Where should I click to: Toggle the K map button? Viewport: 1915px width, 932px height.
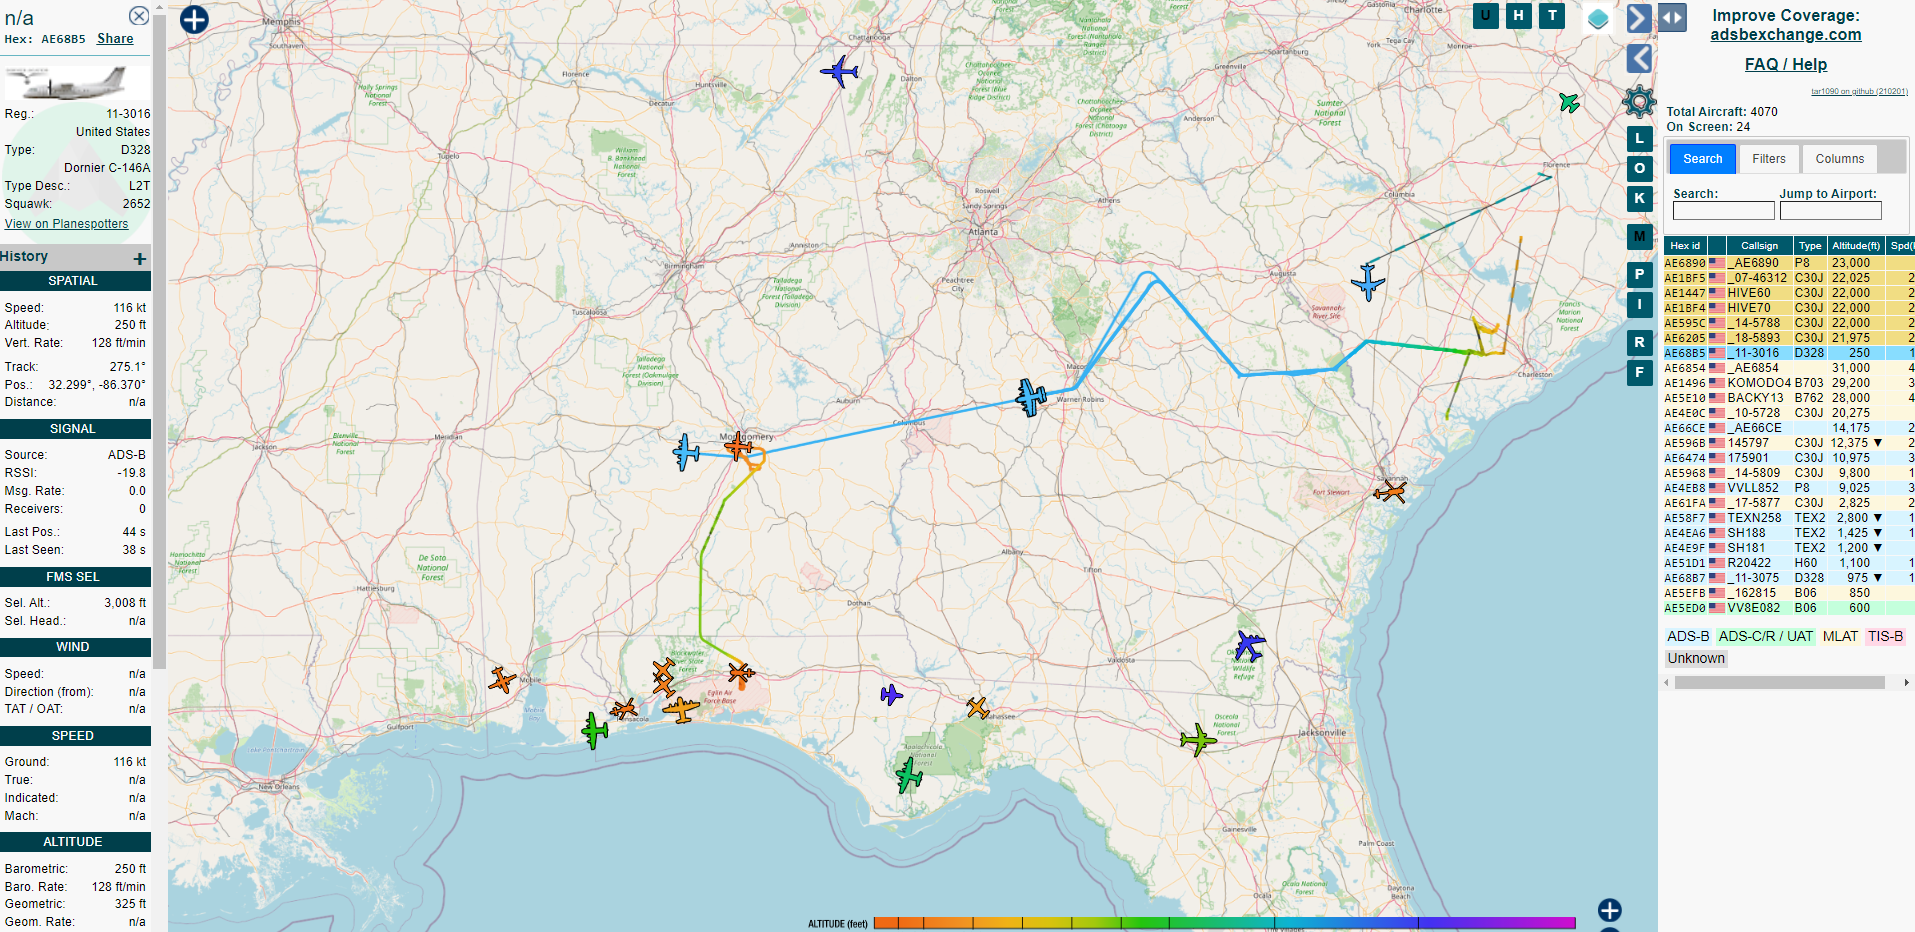click(1639, 198)
